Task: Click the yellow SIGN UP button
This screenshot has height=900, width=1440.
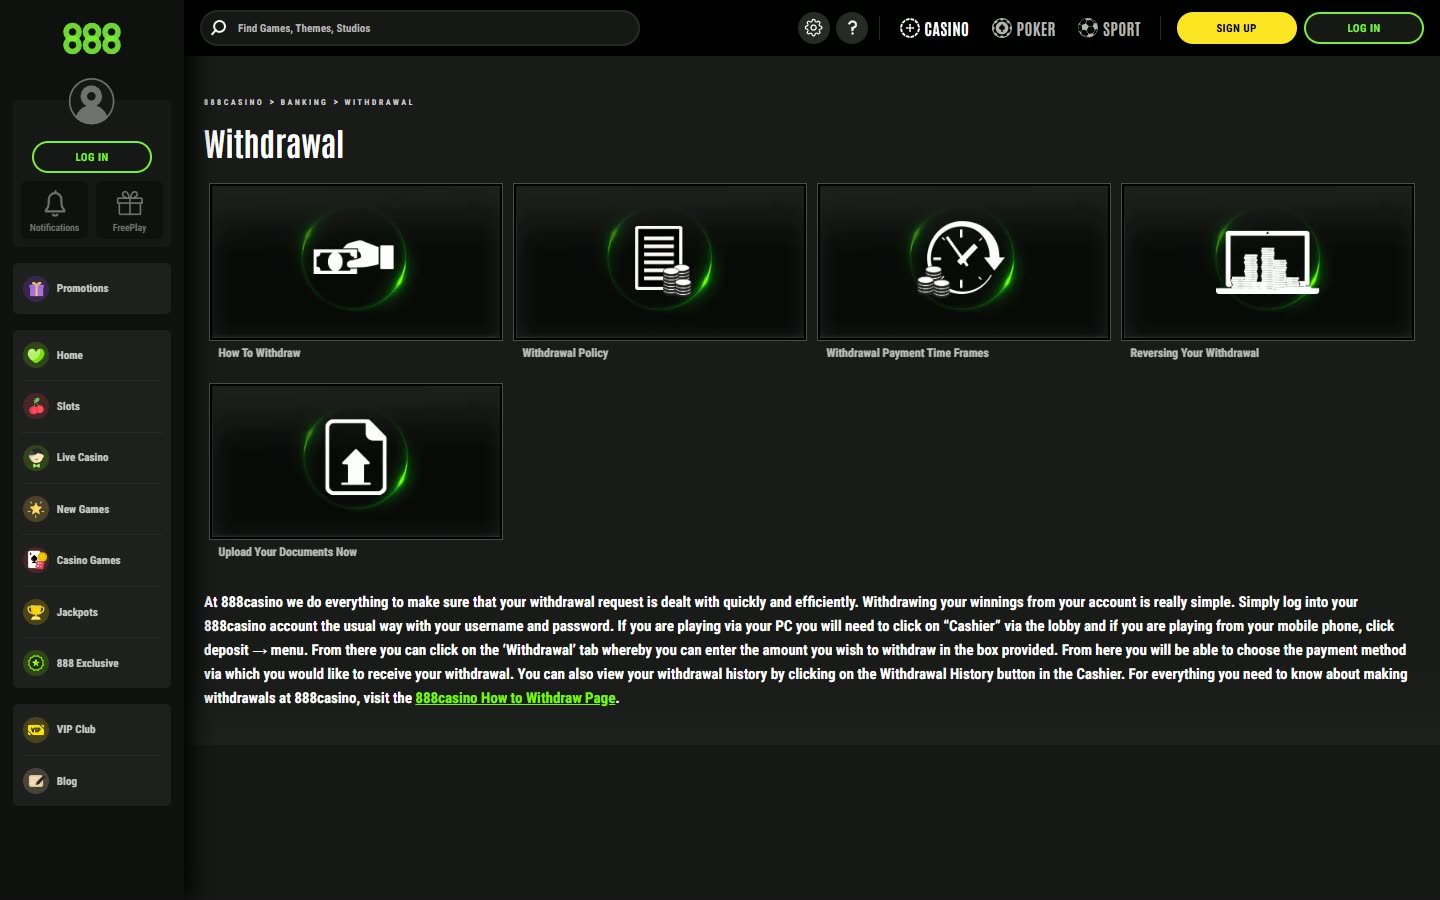Action: click(x=1236, y=28)
